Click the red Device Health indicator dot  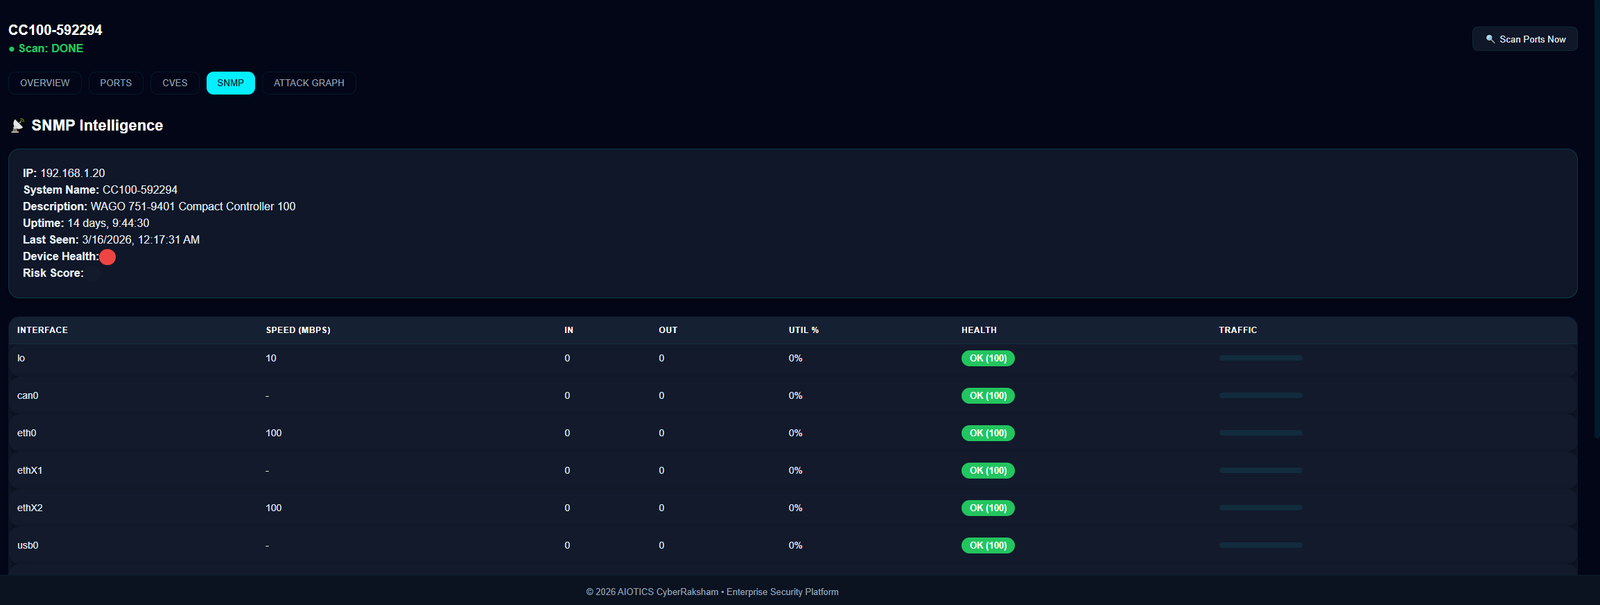coord(108,257)
